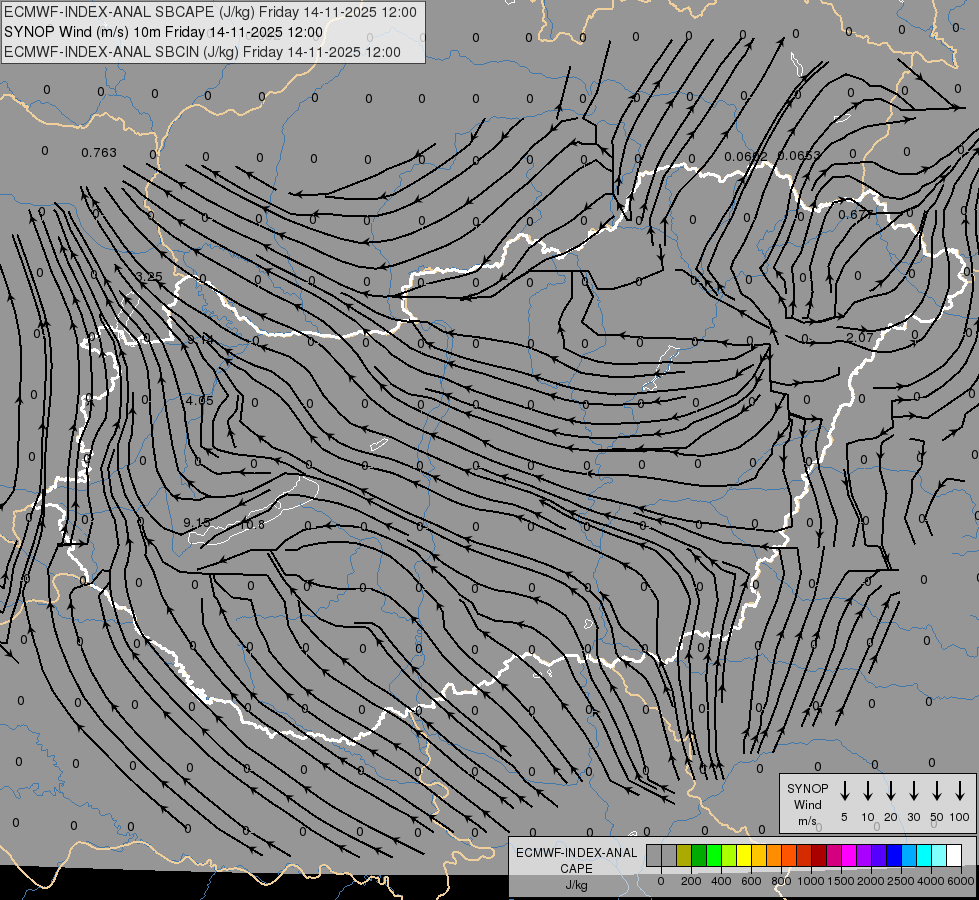Click the 400 tick label on CAPE scale

(x=721, y=881)
